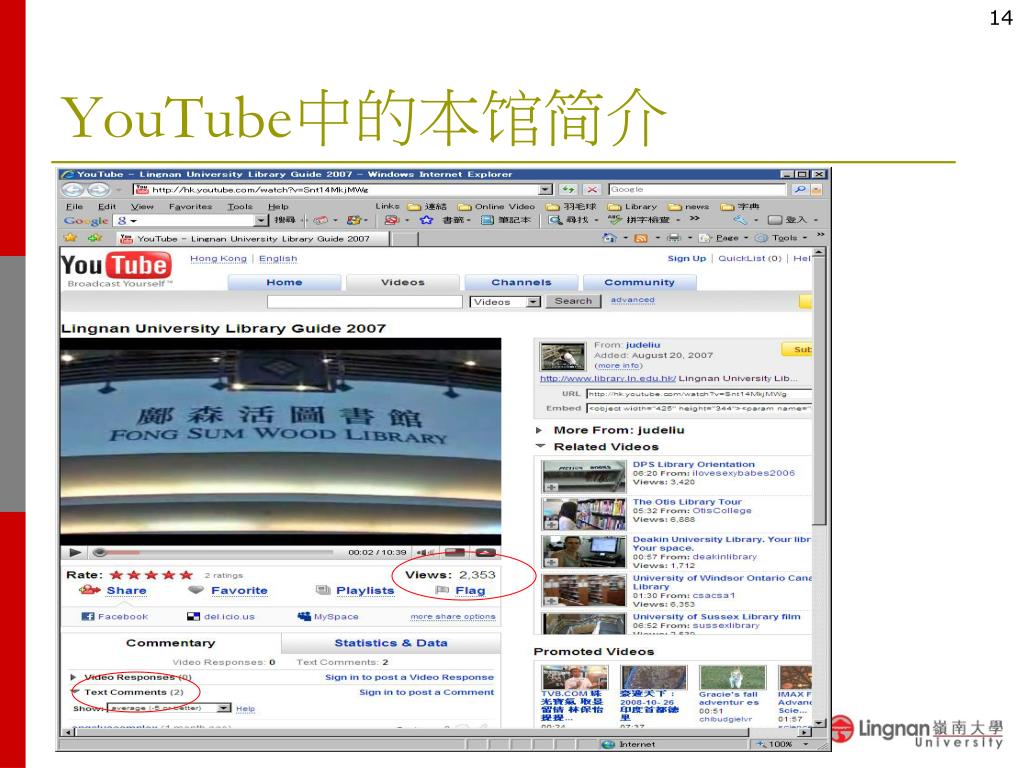Click the Favorite heart icon

196,590
